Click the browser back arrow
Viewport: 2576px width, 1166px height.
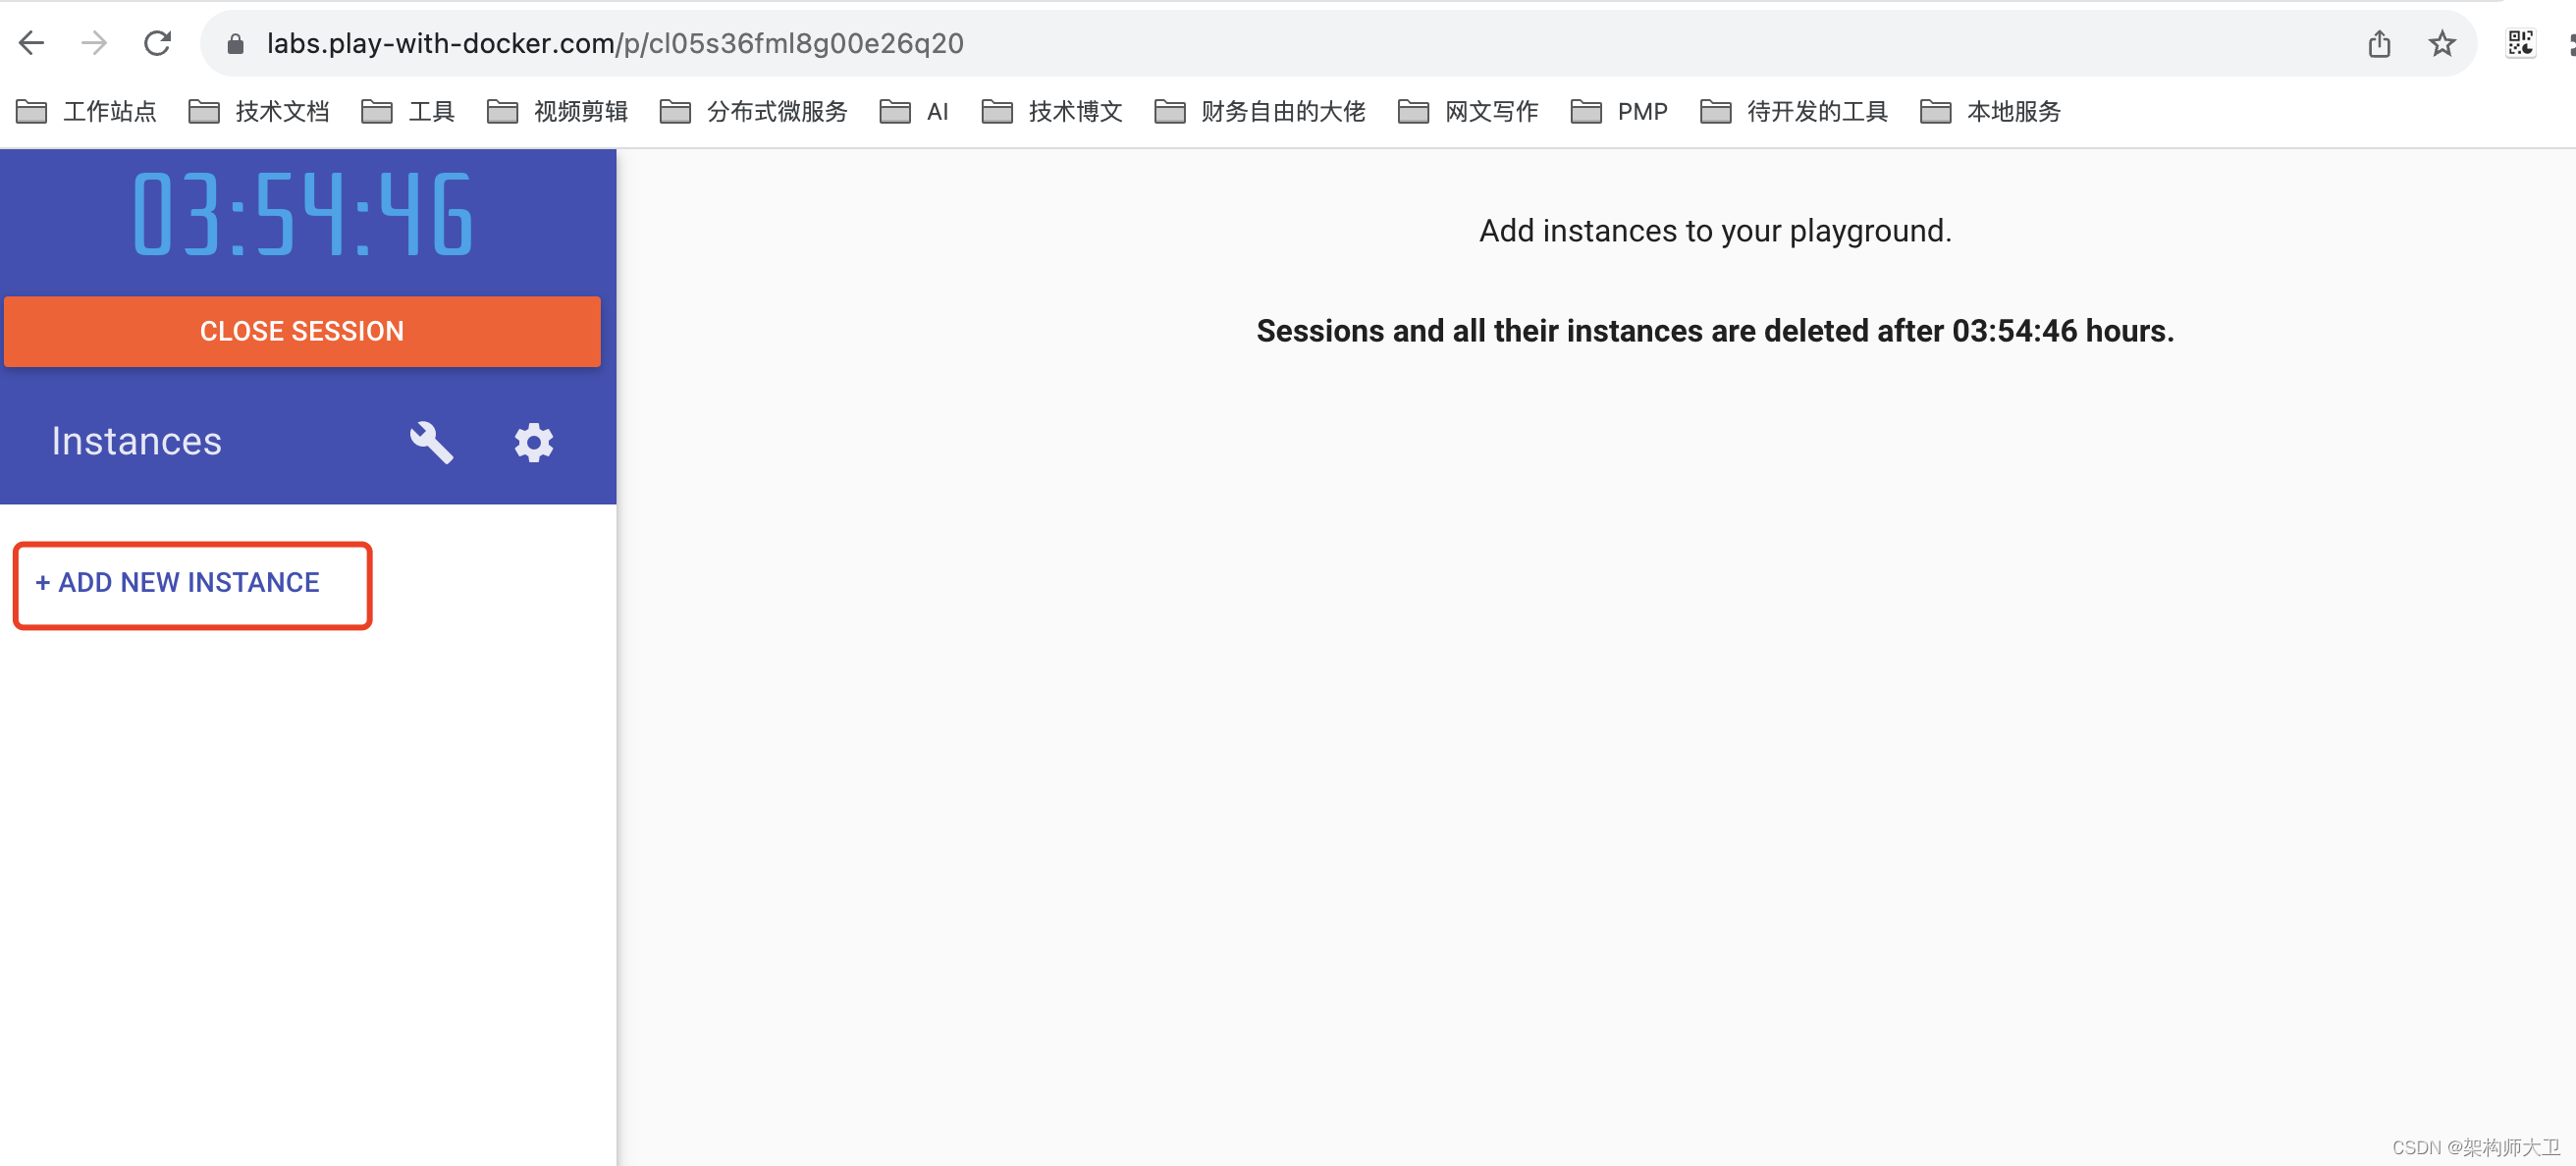pos(31,42)
